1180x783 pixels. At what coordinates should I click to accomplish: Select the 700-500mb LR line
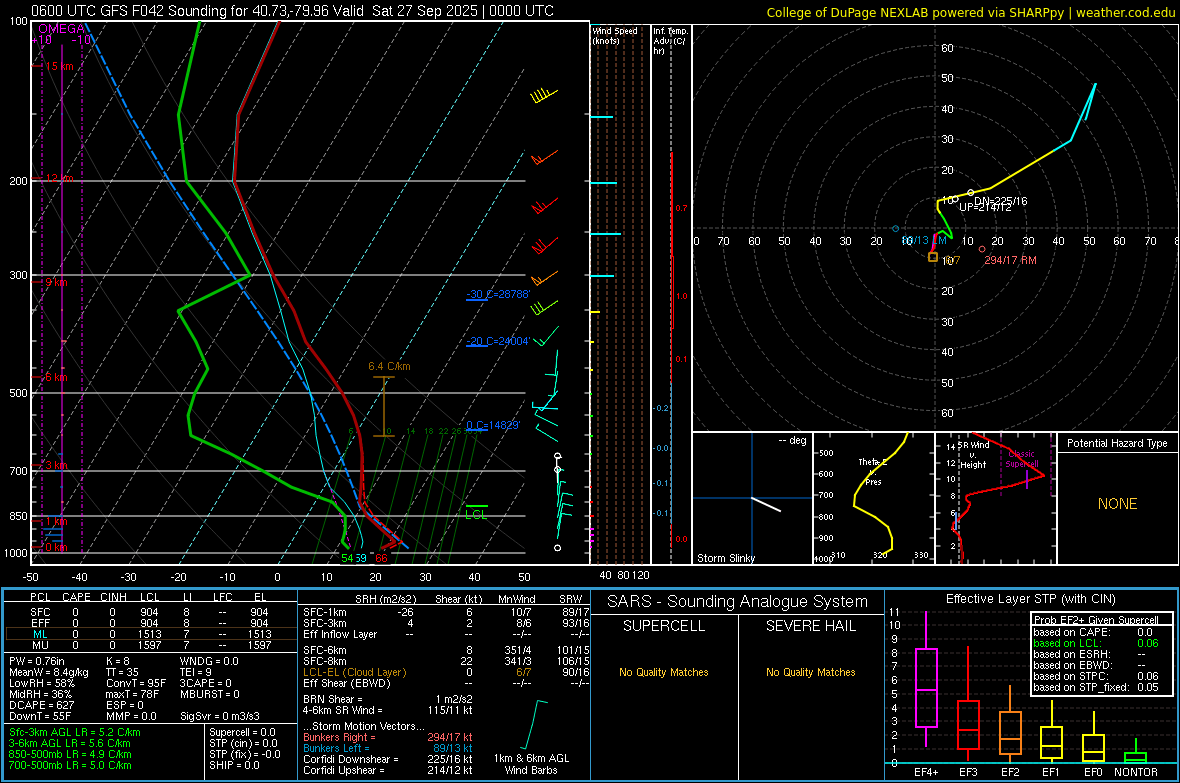click(x=70, y=765)
